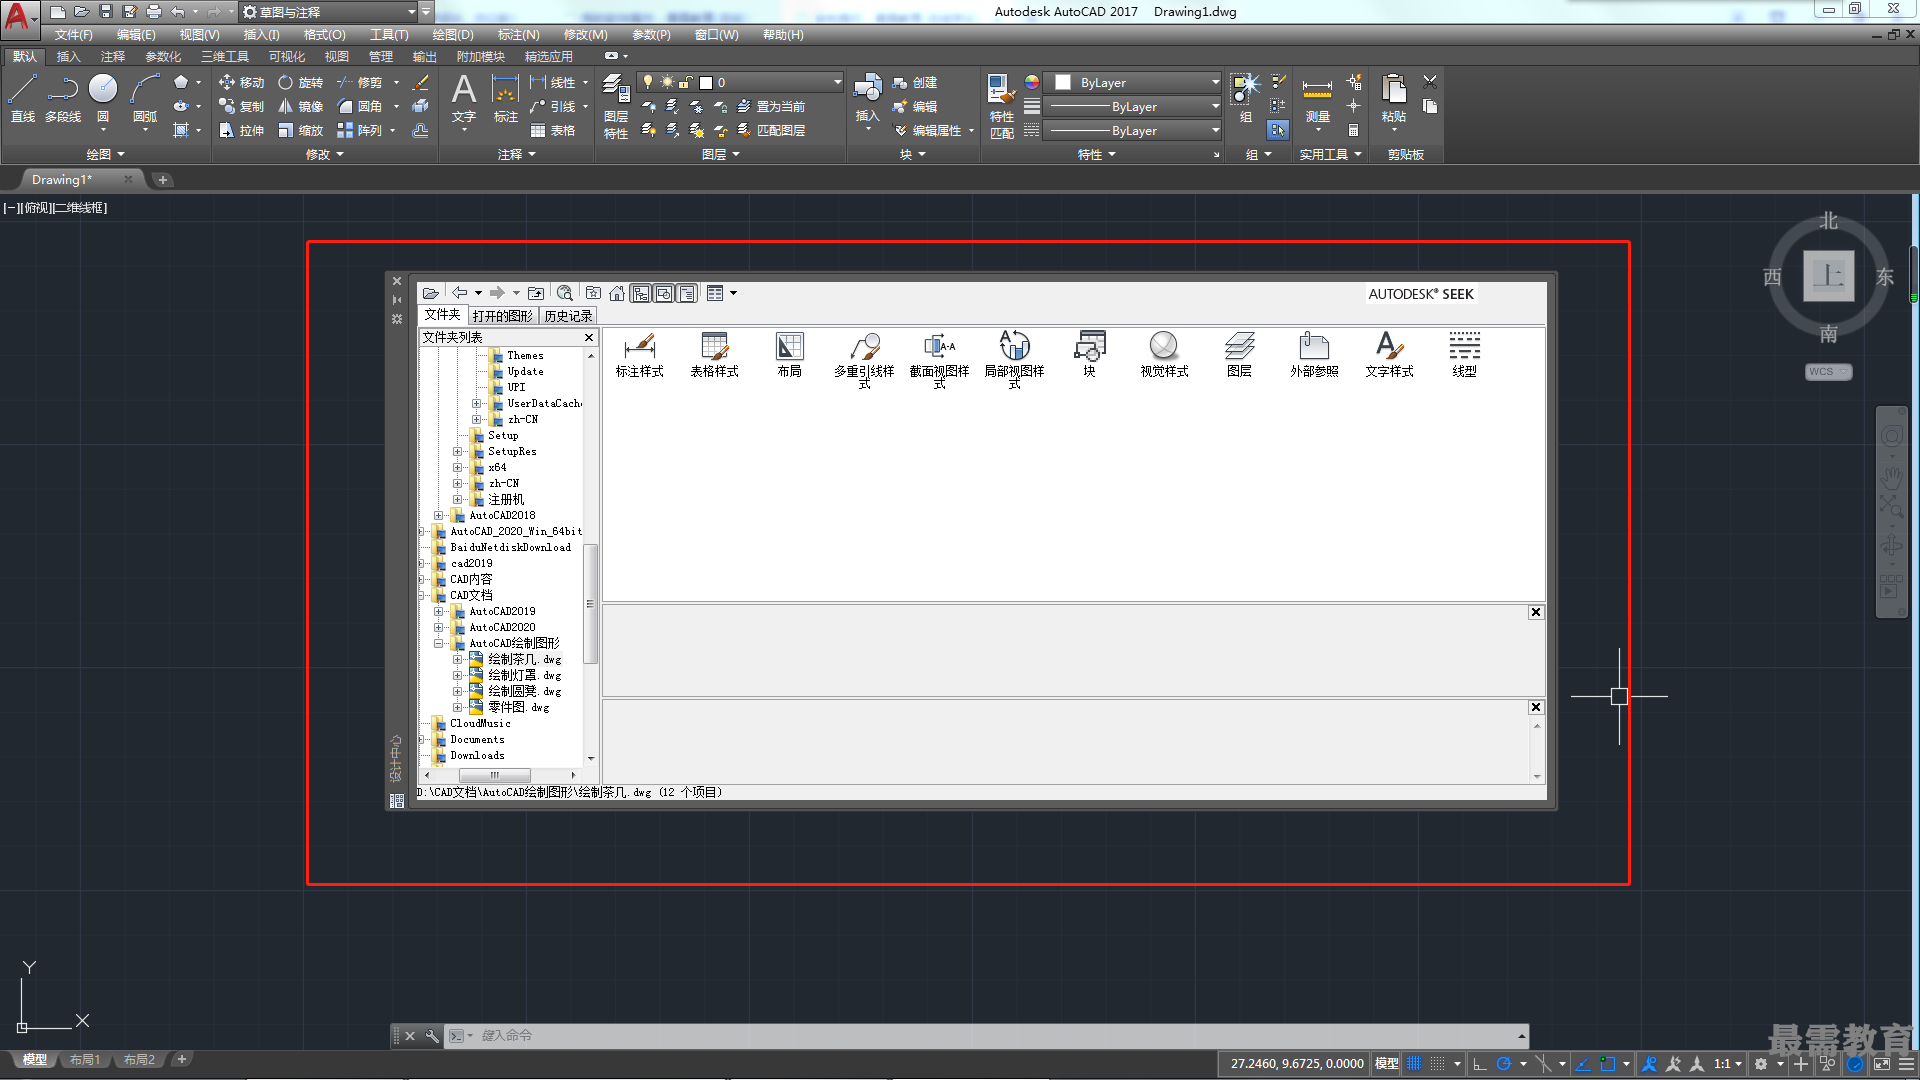Image resolution: width=1920 pixels, height=1080 pixels.
Task: Collapse the AutoCAD绘制图形 folder node
Action: point(438,643)
